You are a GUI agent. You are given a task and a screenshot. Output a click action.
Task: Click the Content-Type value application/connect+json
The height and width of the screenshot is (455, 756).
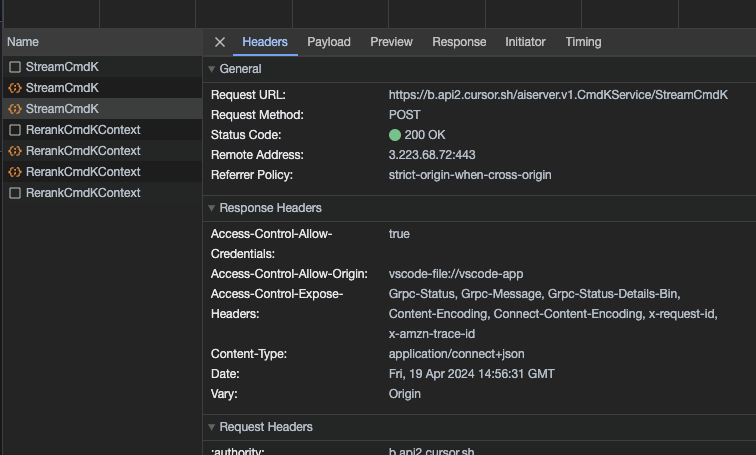457,354
